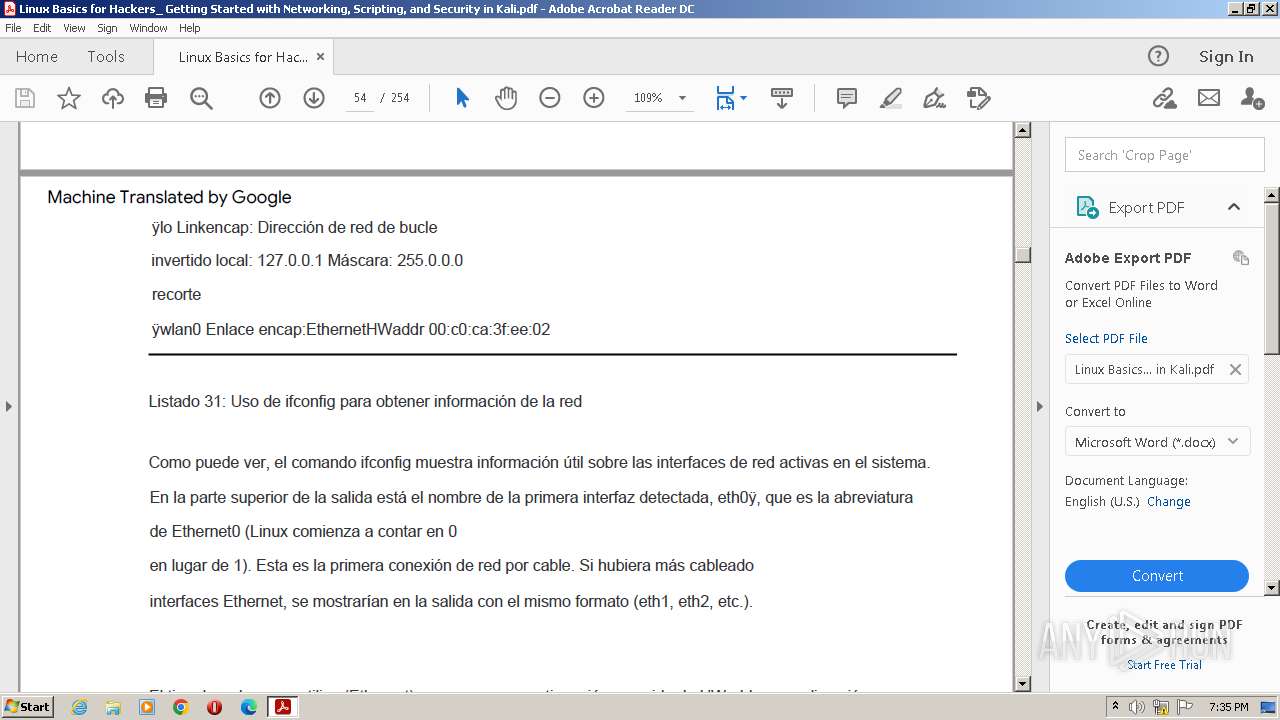Expand the left navigation pane arrow

coord(9,406)
